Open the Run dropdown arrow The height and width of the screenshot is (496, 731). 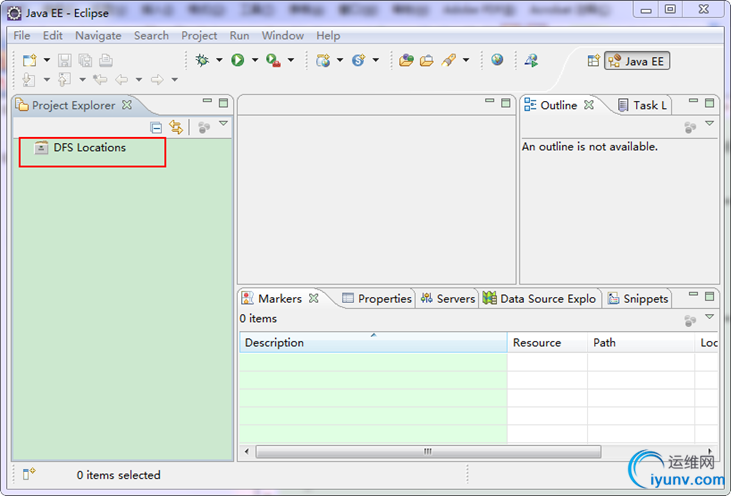tap(255, 60)
